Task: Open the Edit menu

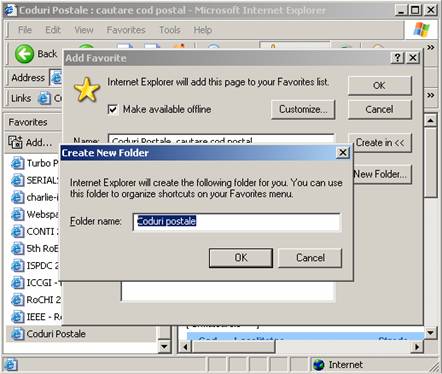Action: coord(53,30)
